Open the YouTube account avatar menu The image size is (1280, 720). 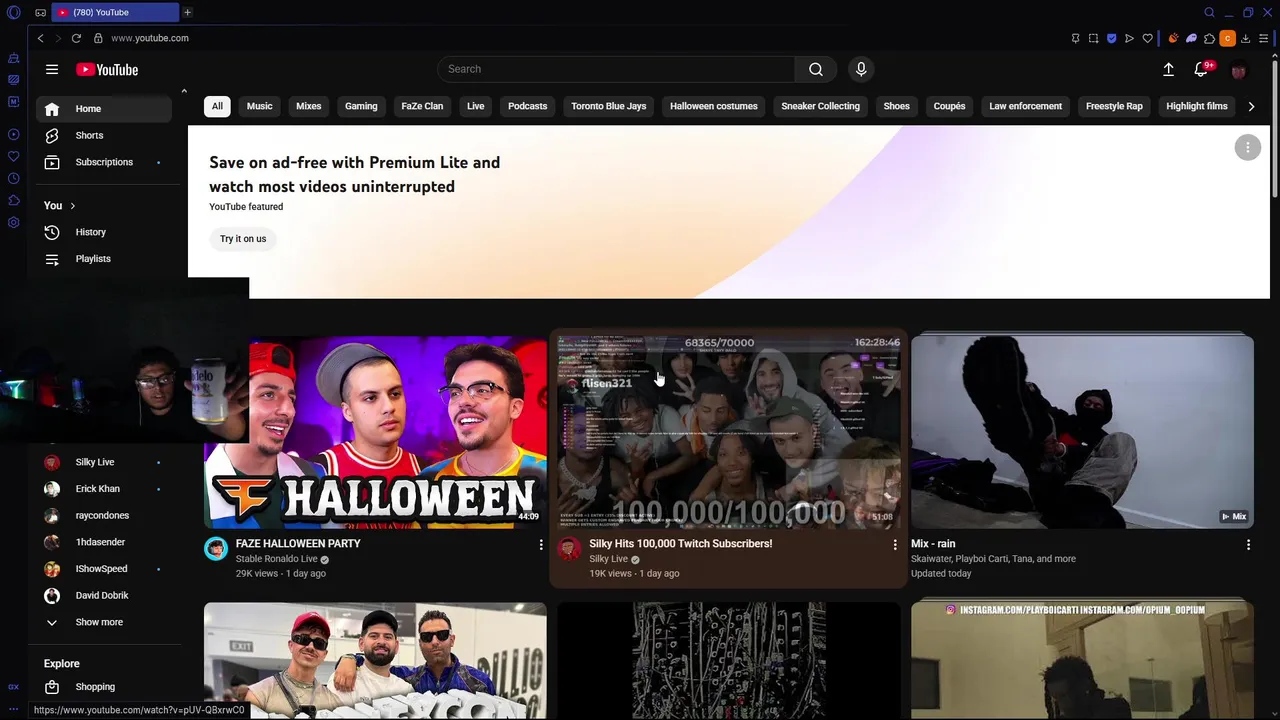click(1239, 70)
